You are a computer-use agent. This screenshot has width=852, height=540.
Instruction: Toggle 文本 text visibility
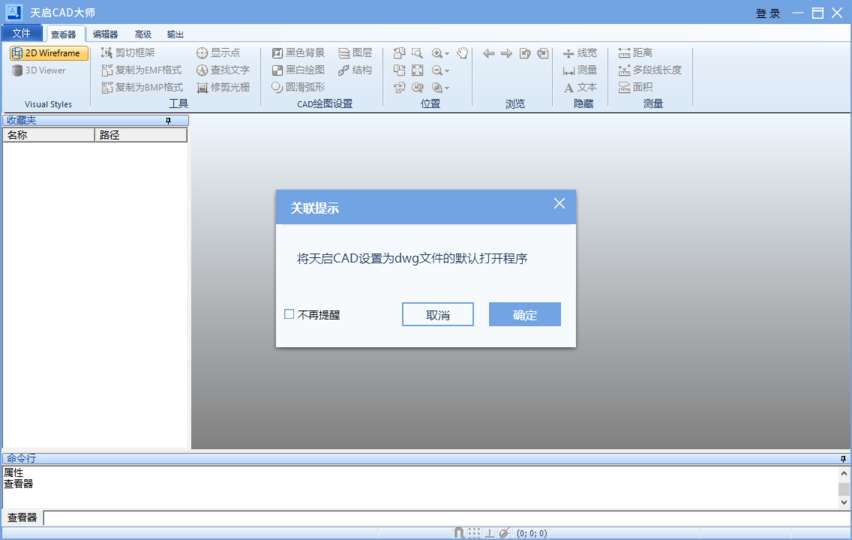pyautogui.click(x=580, y=87)
